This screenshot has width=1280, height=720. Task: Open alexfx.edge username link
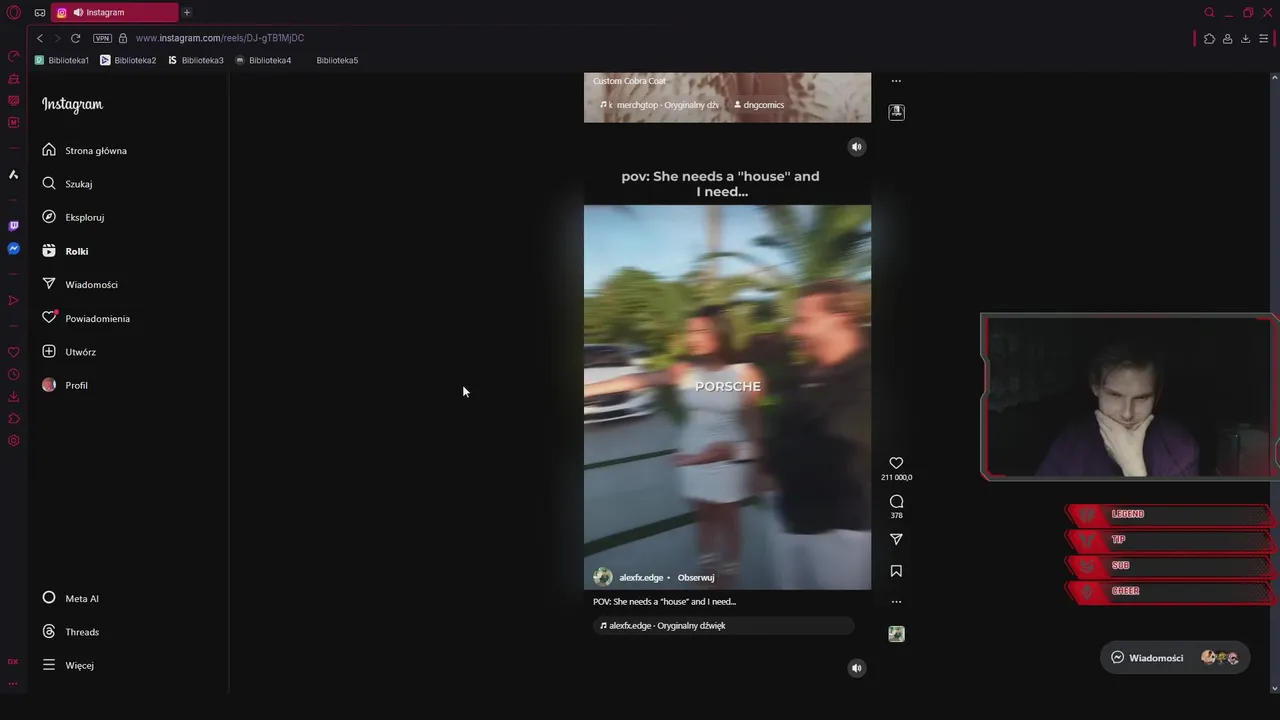641,577
